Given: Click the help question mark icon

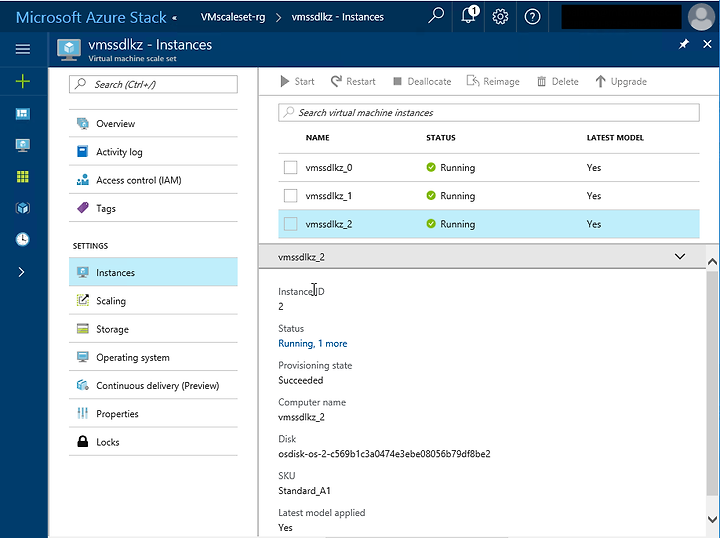Looking at the screenshot, I should (532, 17).
